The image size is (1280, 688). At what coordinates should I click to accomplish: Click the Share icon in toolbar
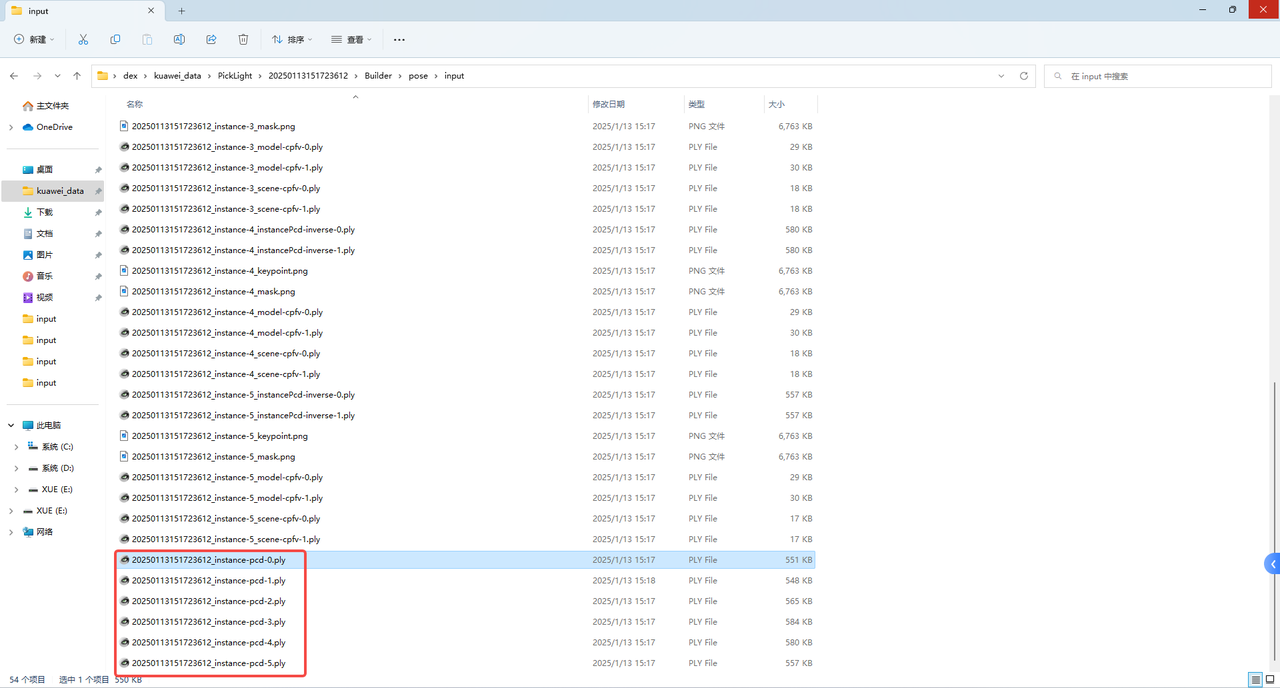tap(211, 40)
